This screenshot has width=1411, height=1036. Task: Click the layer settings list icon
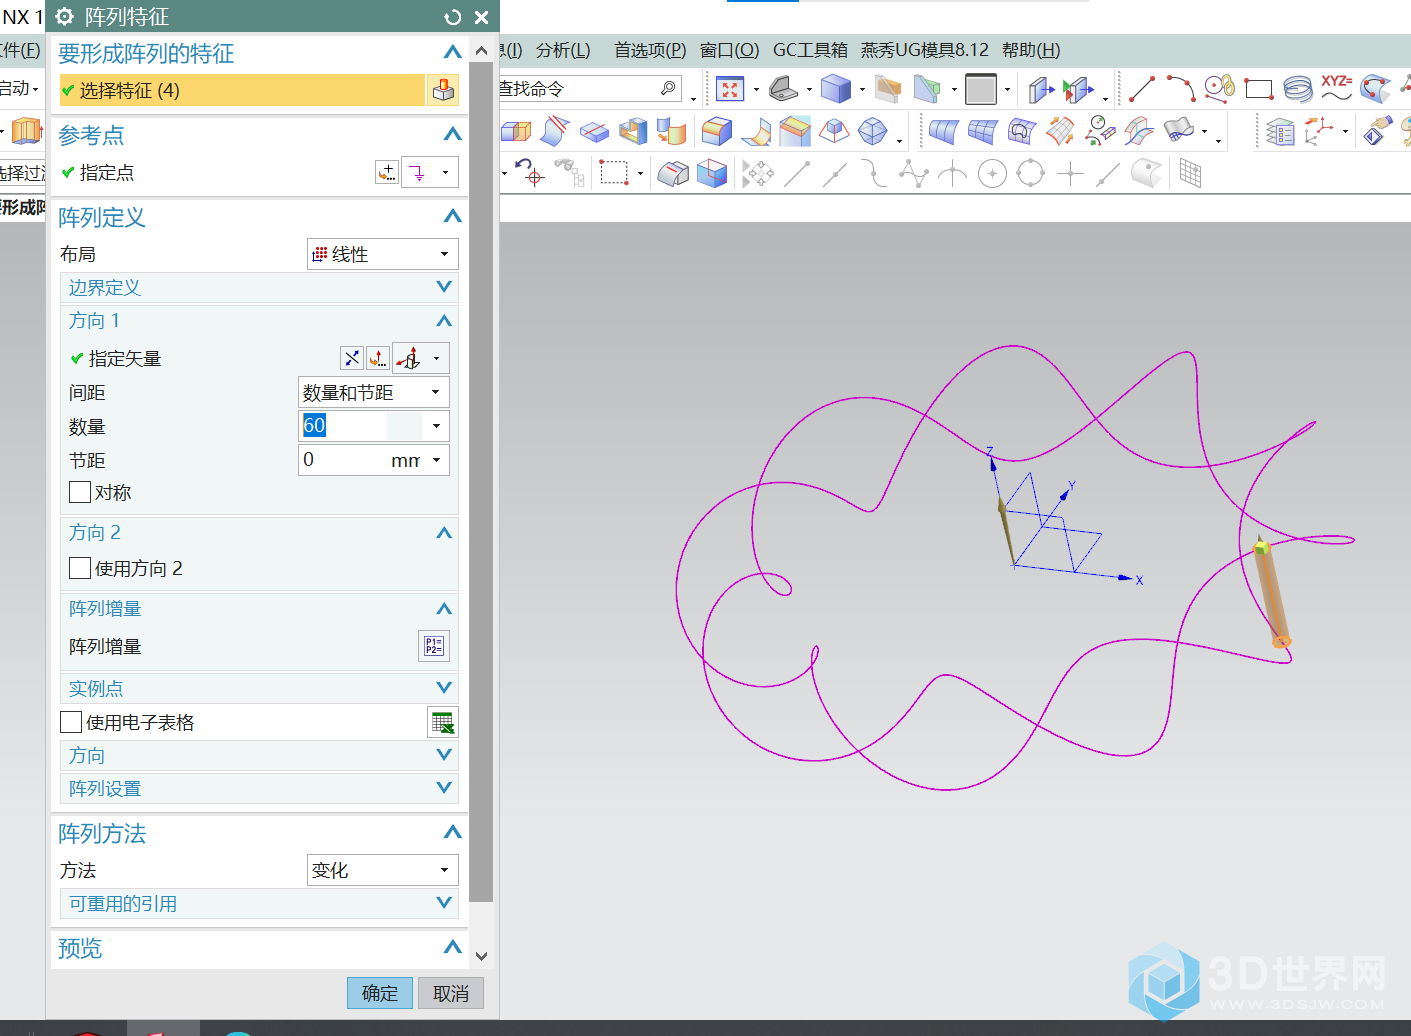1280,131
